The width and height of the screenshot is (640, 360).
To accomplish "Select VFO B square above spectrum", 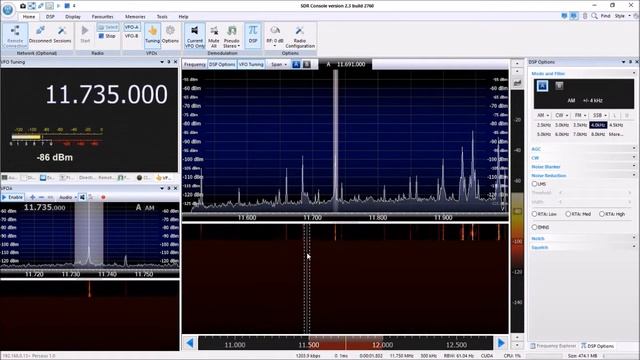I will point(307,64).
